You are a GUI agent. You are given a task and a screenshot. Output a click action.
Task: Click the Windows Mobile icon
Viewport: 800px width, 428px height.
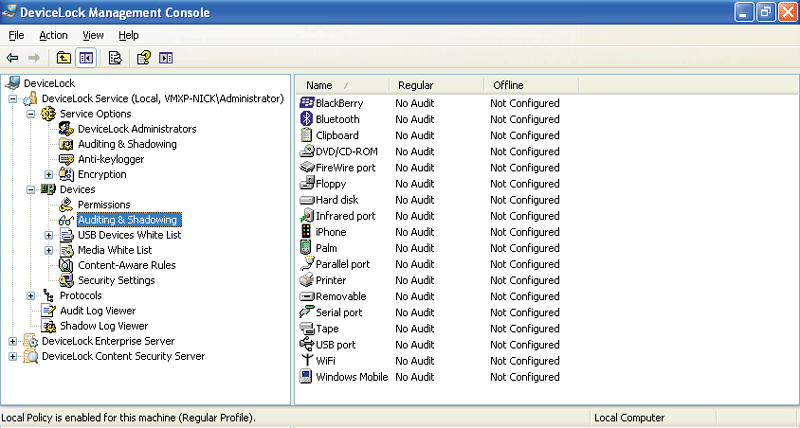coord(306,377)
